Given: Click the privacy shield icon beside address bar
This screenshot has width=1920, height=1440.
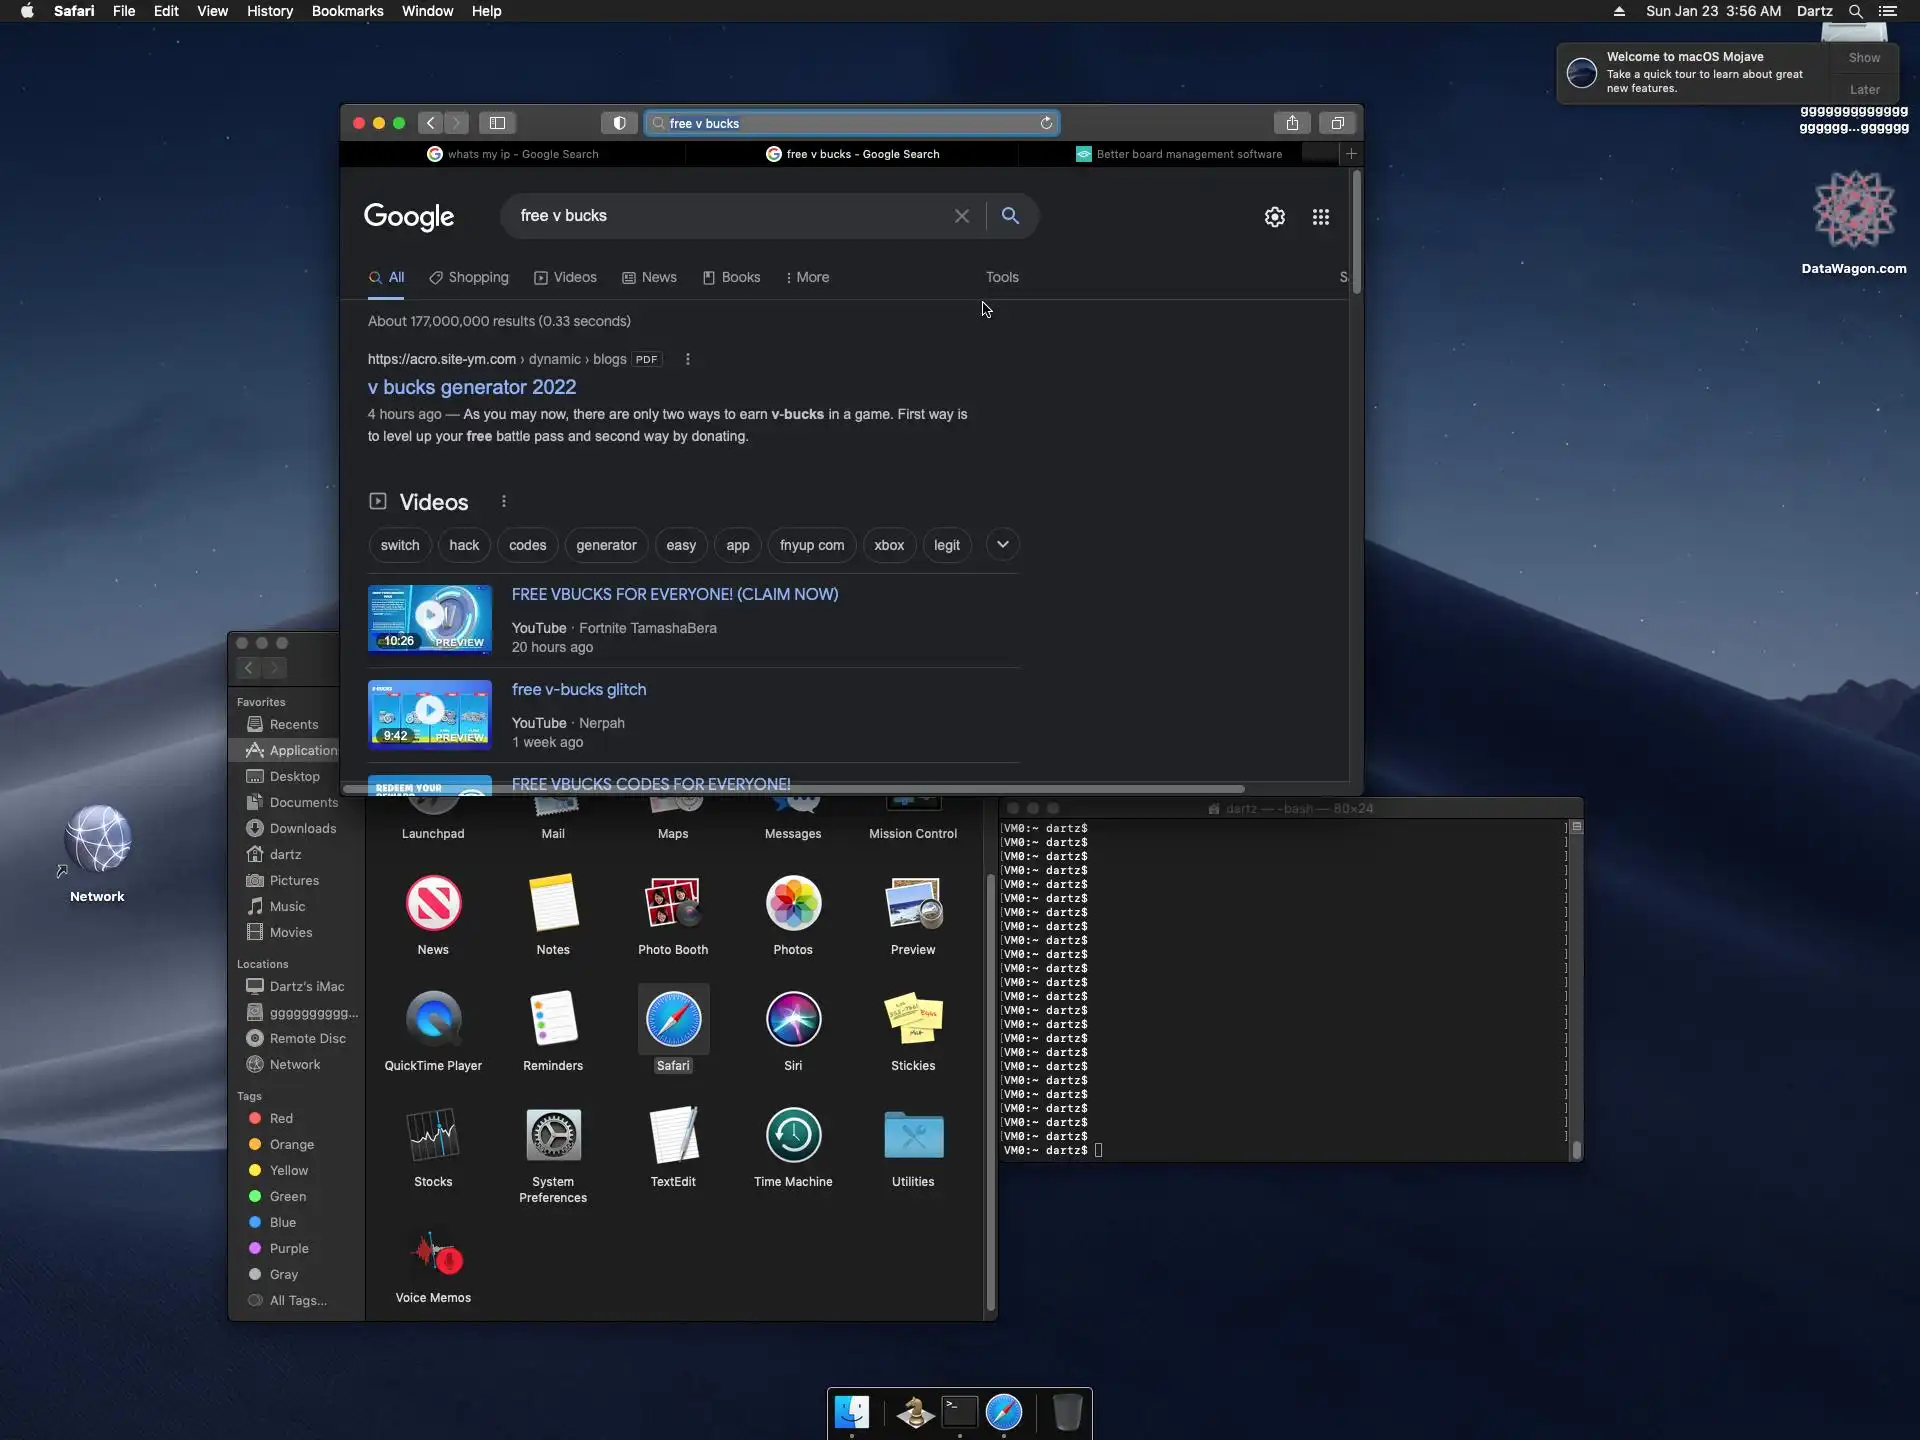Looking at the screenshot, I should (619, 123).
